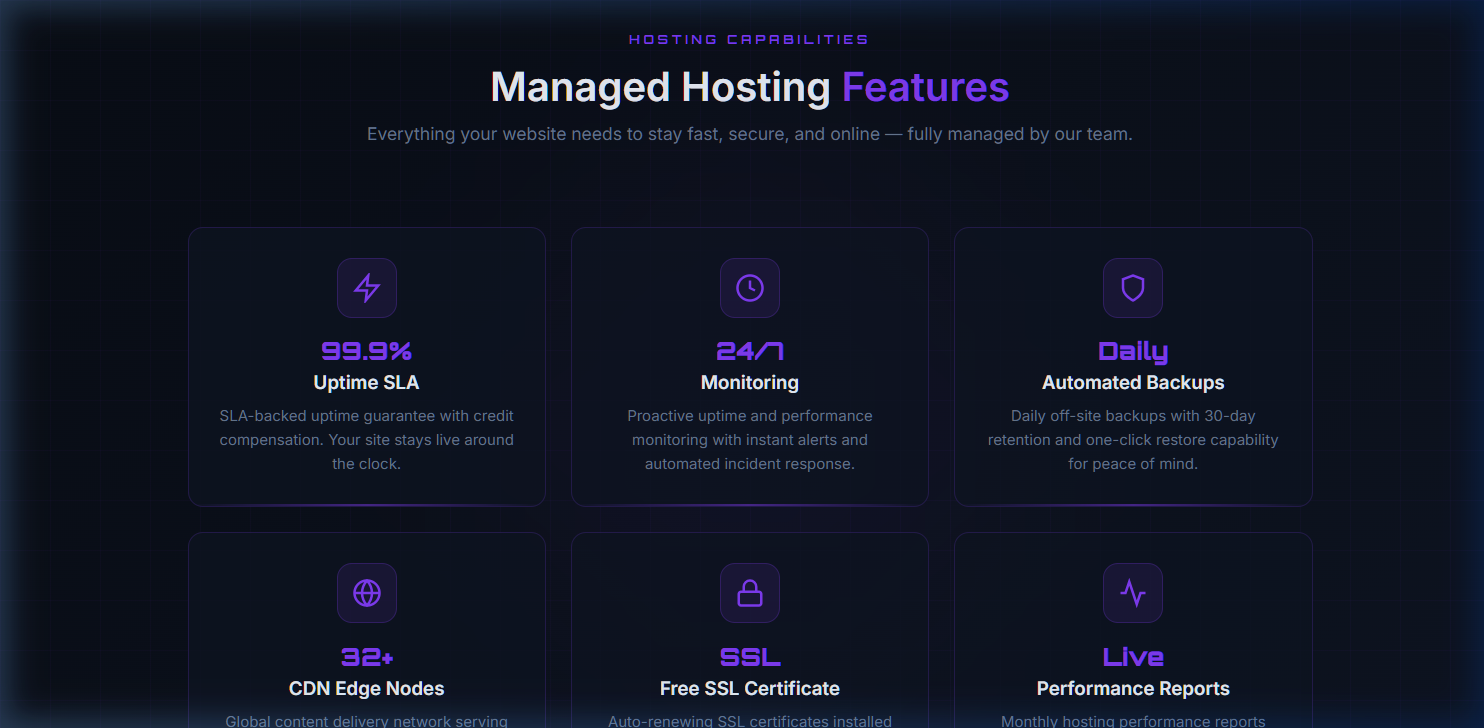Click the 'SLA-backed uptime guarantee' description
This screenshot has width=1484, height=728.
pos(367,440)
